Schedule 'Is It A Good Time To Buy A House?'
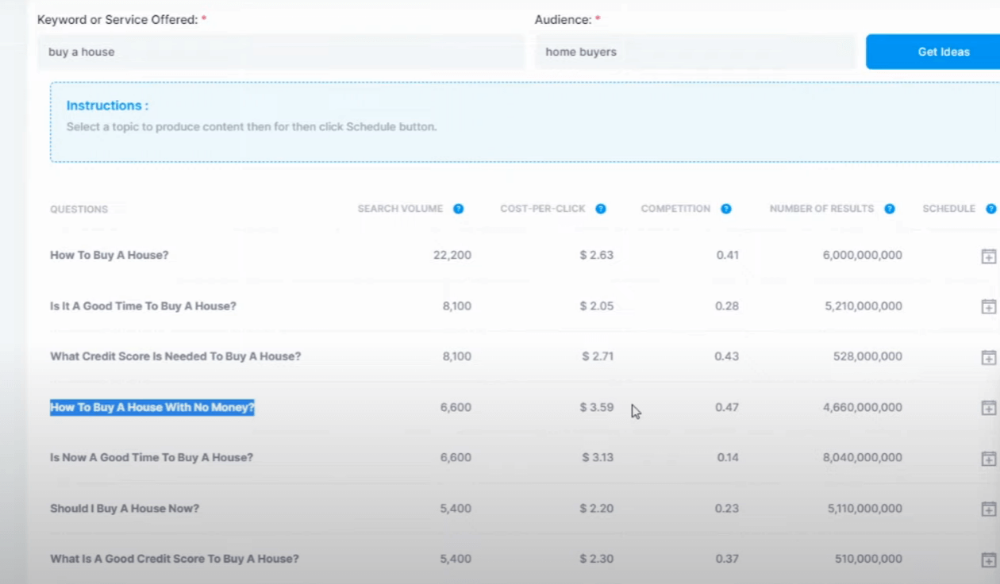 (988, 307)
